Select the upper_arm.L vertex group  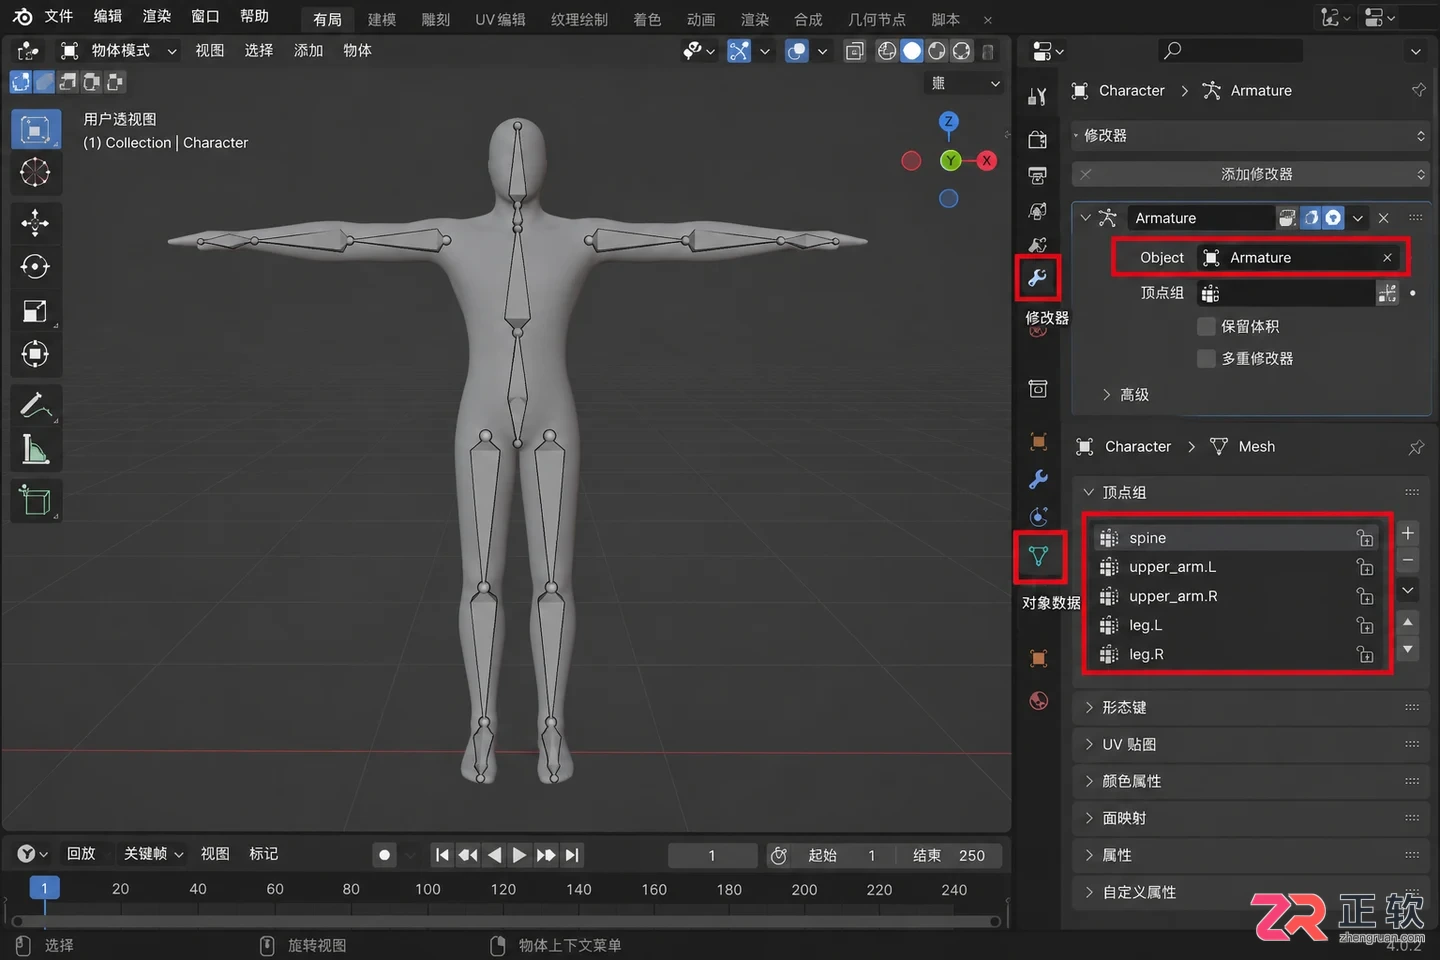click(1237, 567)
